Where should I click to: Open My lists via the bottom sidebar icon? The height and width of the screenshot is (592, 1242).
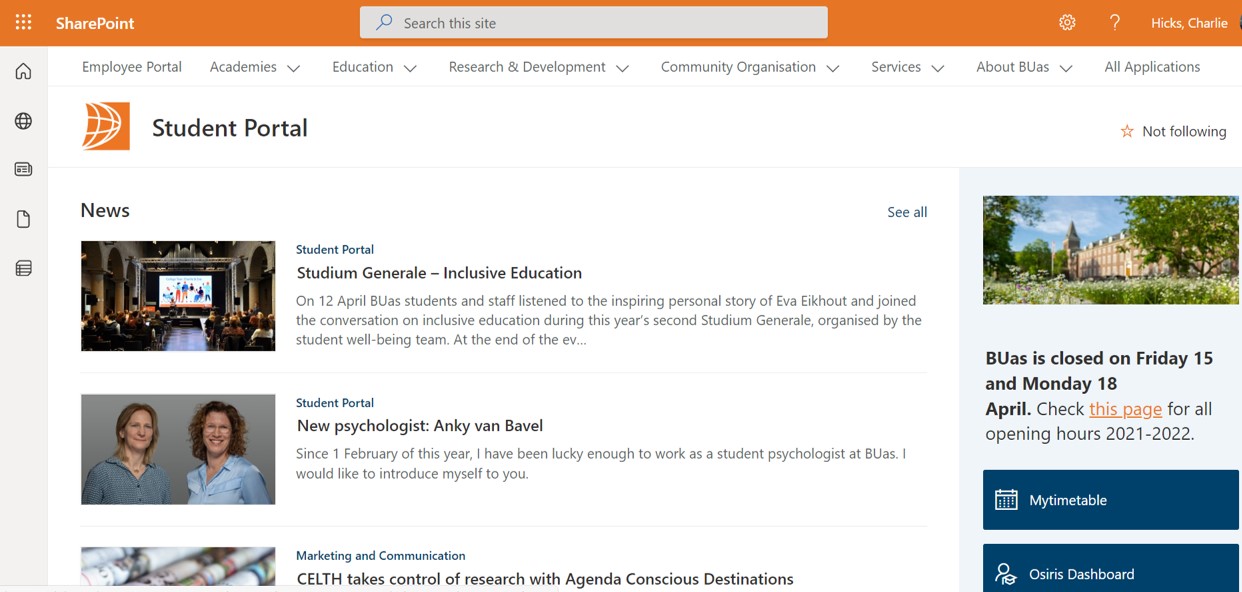[22, 267]
